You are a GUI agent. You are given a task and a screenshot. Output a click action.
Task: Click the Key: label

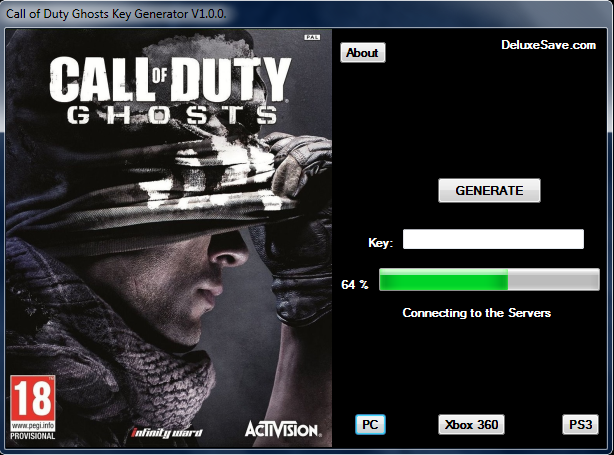tap(380, 242)
